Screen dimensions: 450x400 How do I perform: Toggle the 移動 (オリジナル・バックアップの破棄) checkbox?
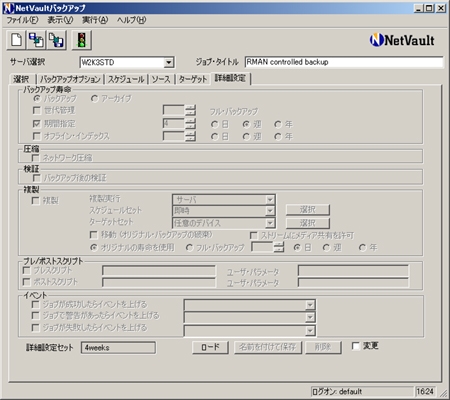(x=94, y=235)
